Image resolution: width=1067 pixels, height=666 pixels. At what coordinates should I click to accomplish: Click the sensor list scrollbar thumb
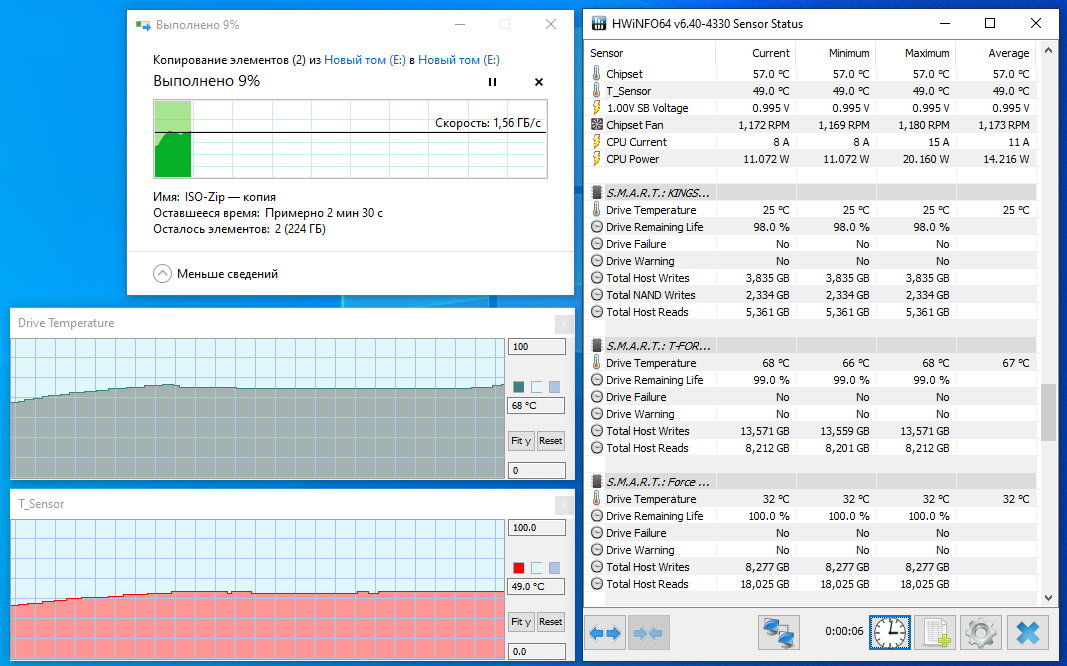coord(1048,412)
